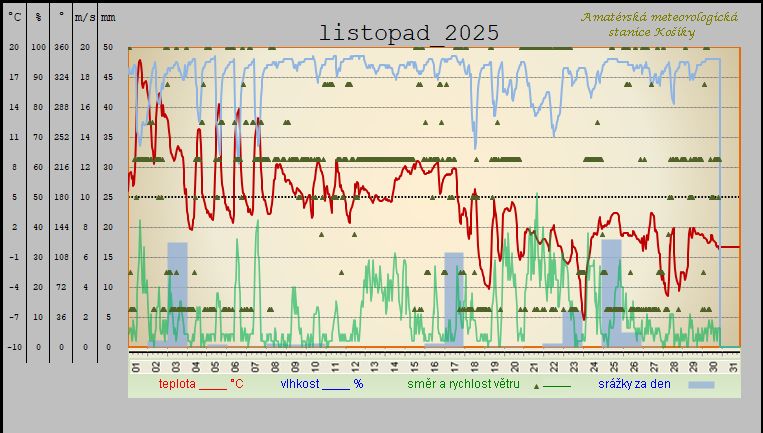Screen dimensions: 763x433
Task: Select the % humidity axis header
Action: point(38,18)
